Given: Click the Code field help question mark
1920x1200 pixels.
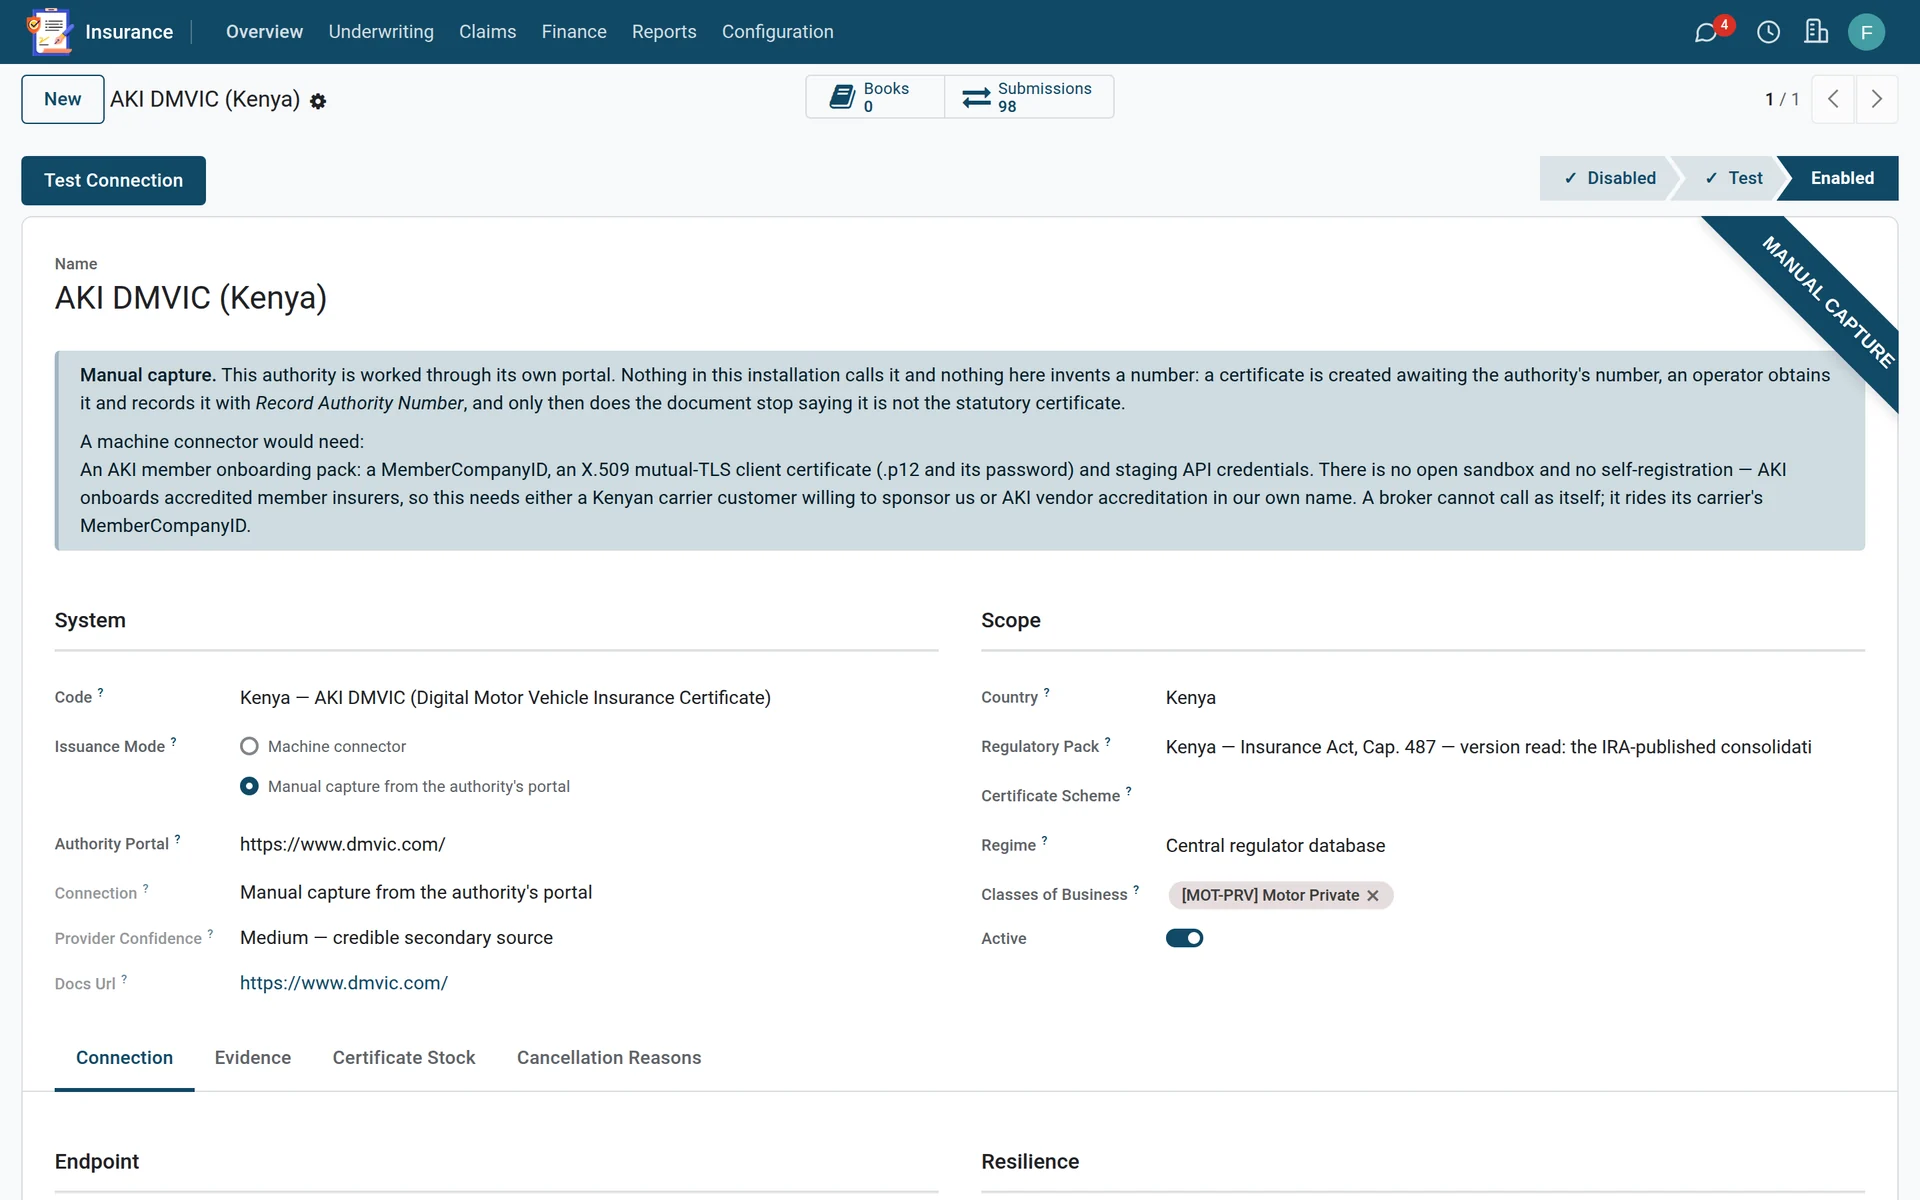Looking at the screenshot, I should (x=101, y=692).
